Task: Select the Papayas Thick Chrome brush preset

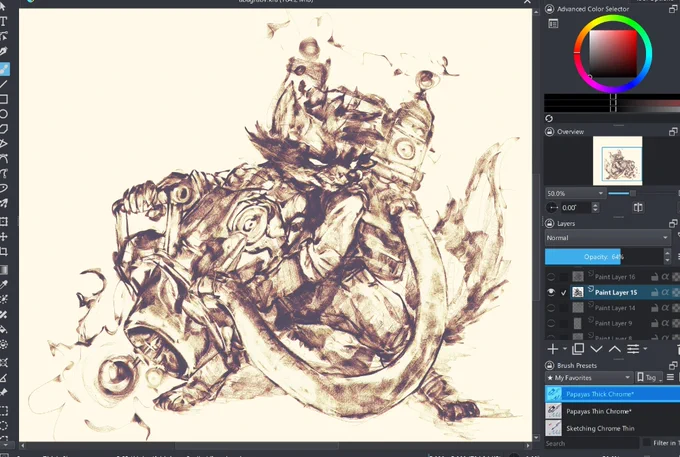Action: [612, 394]
